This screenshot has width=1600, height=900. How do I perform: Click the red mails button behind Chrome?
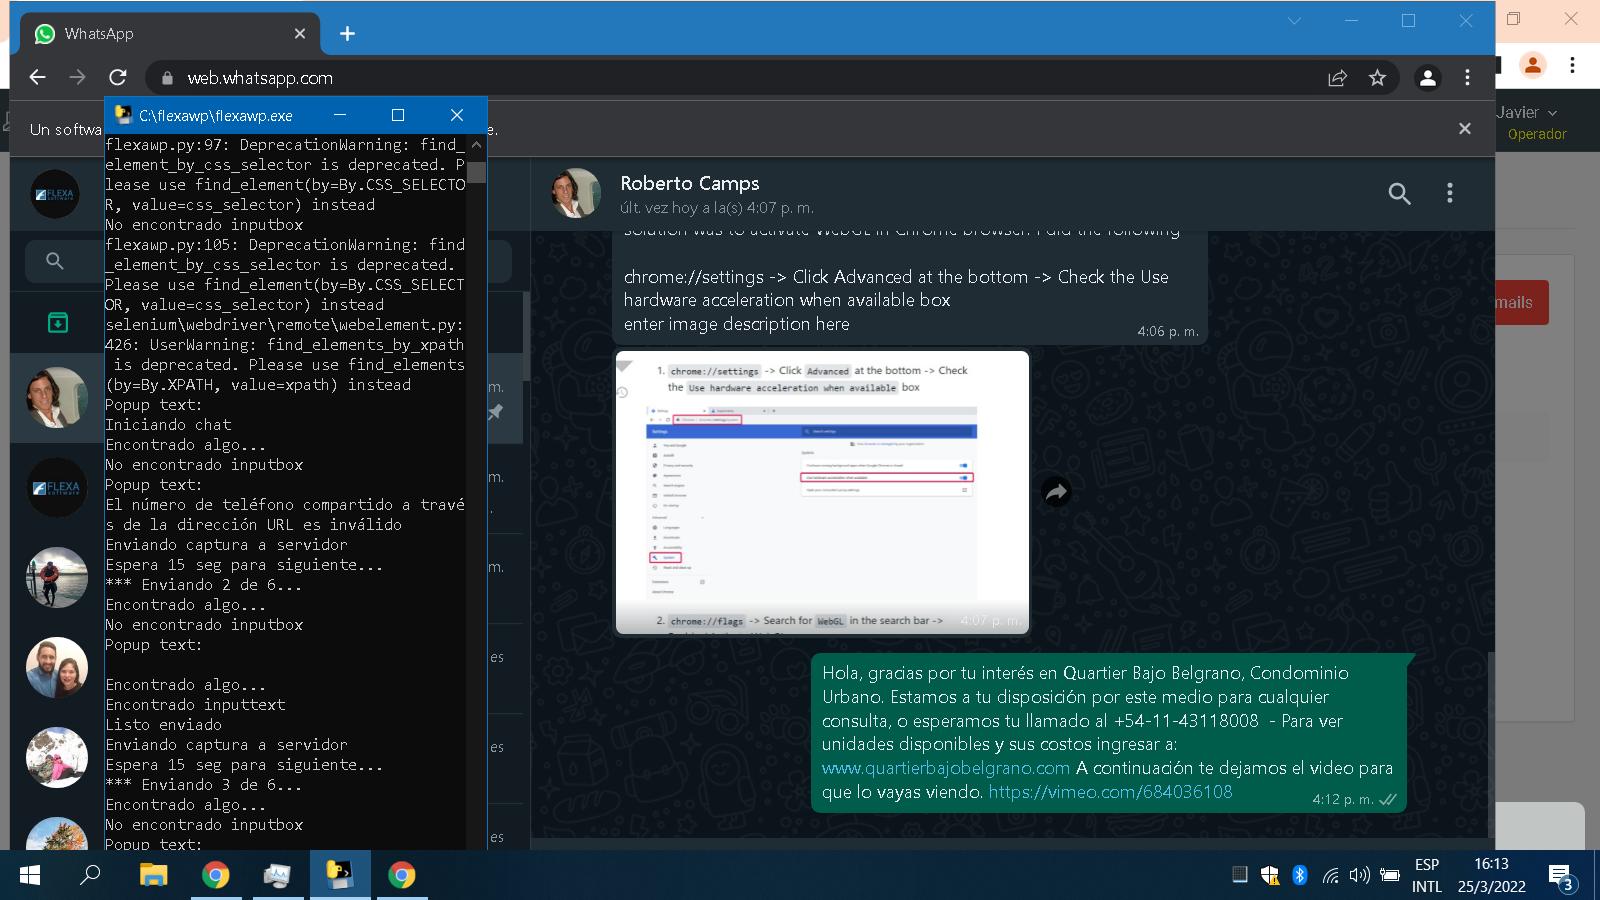click(x=1521, y=302)
